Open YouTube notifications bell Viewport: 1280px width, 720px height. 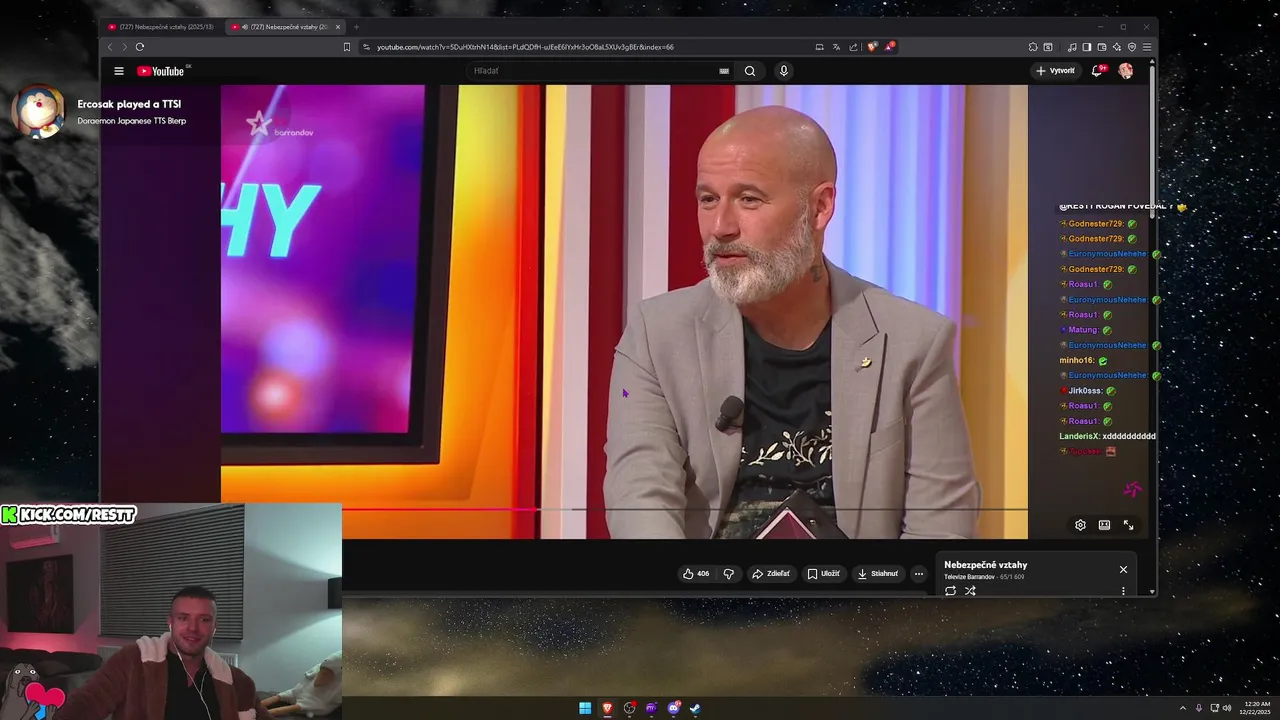1097,71
